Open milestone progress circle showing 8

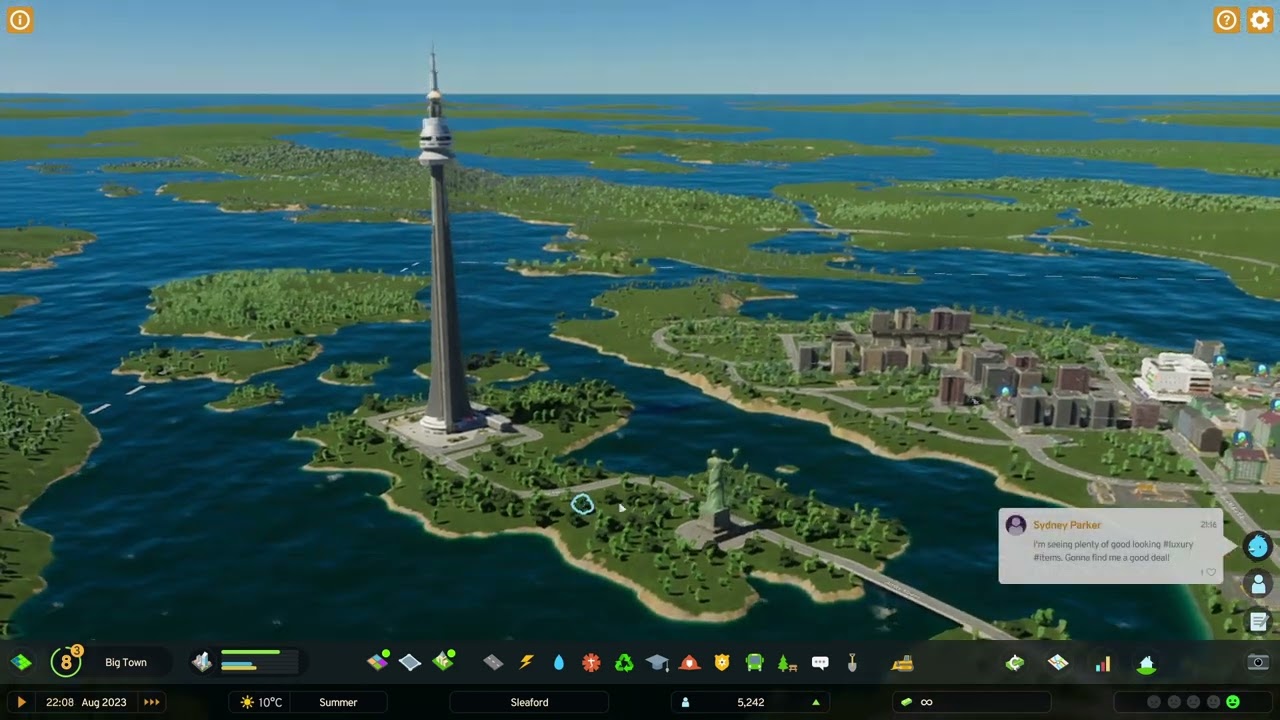tap(66, 662)
